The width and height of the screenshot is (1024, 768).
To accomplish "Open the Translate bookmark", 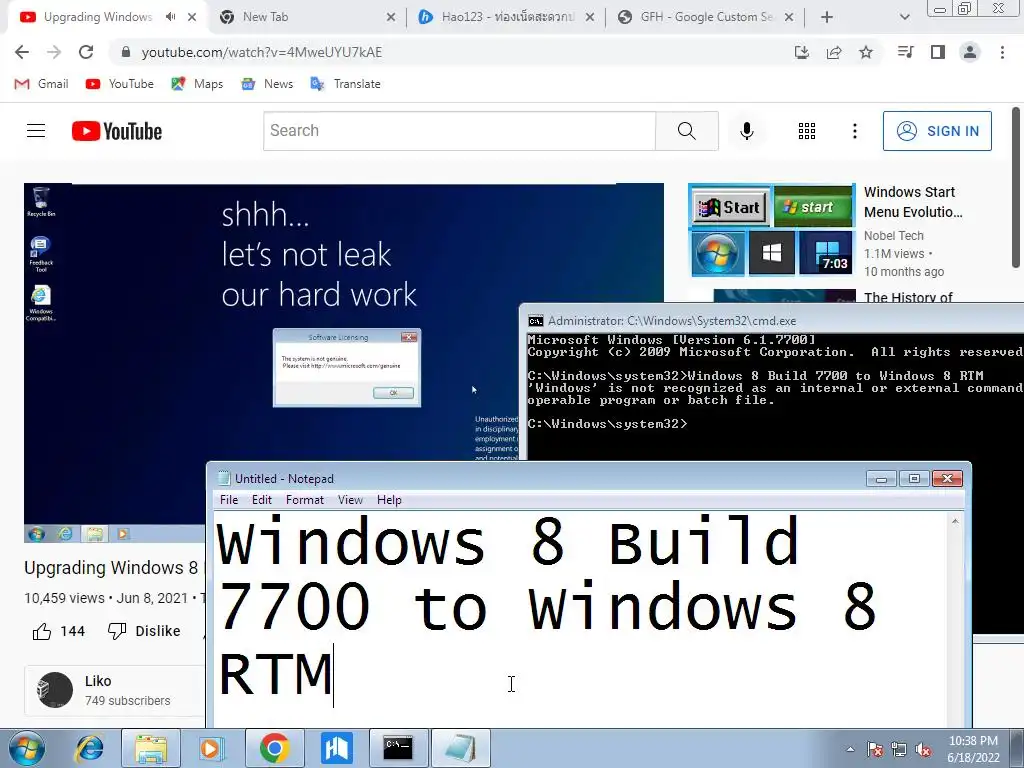I will (x=345, y=84).
